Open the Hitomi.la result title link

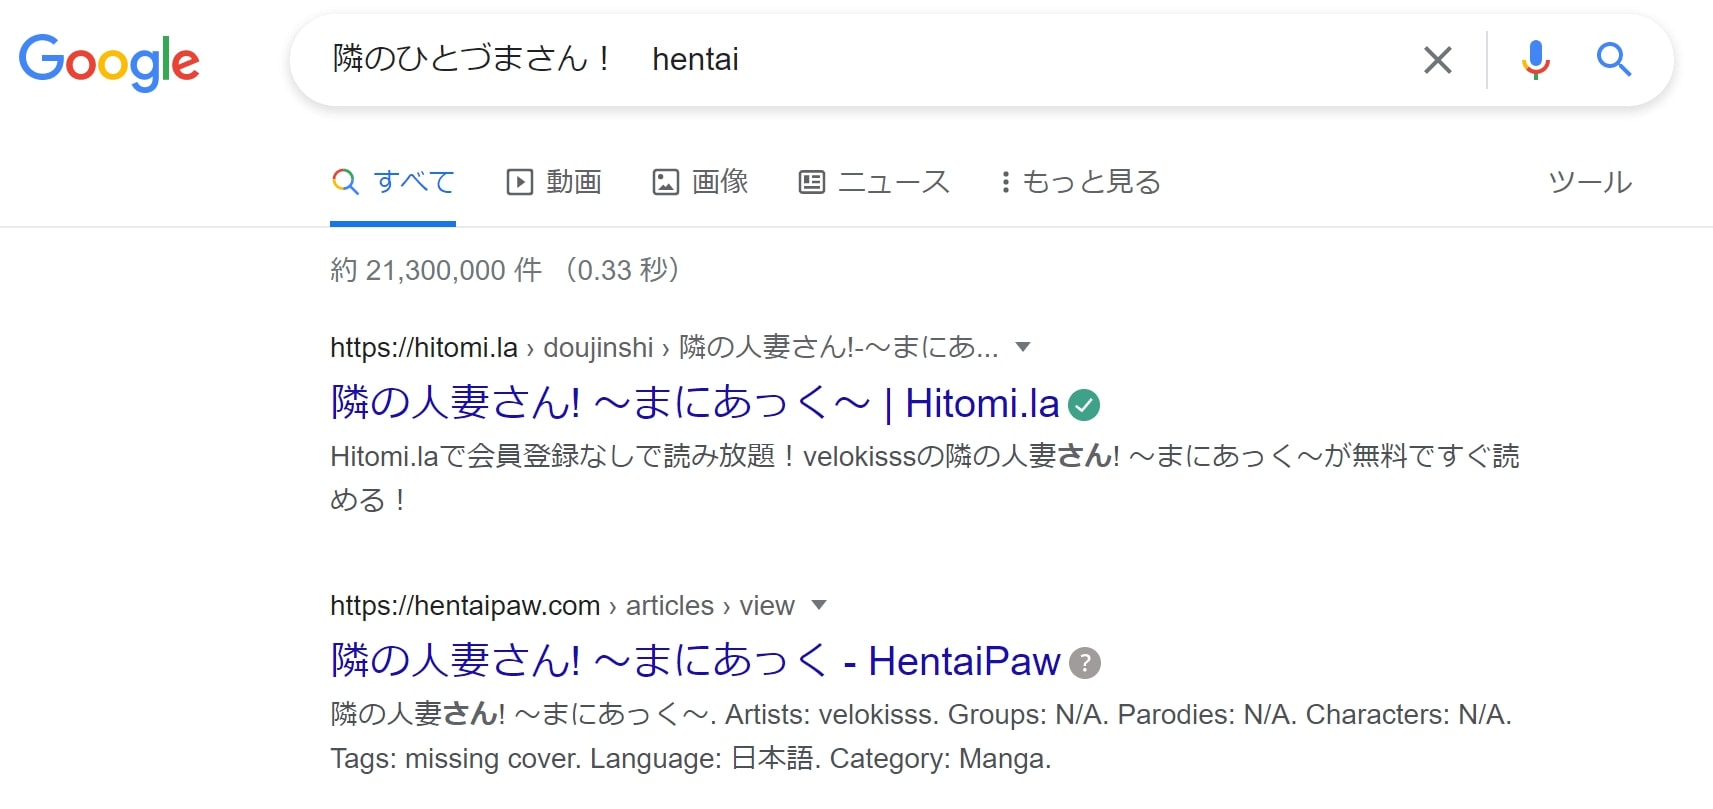695,403
